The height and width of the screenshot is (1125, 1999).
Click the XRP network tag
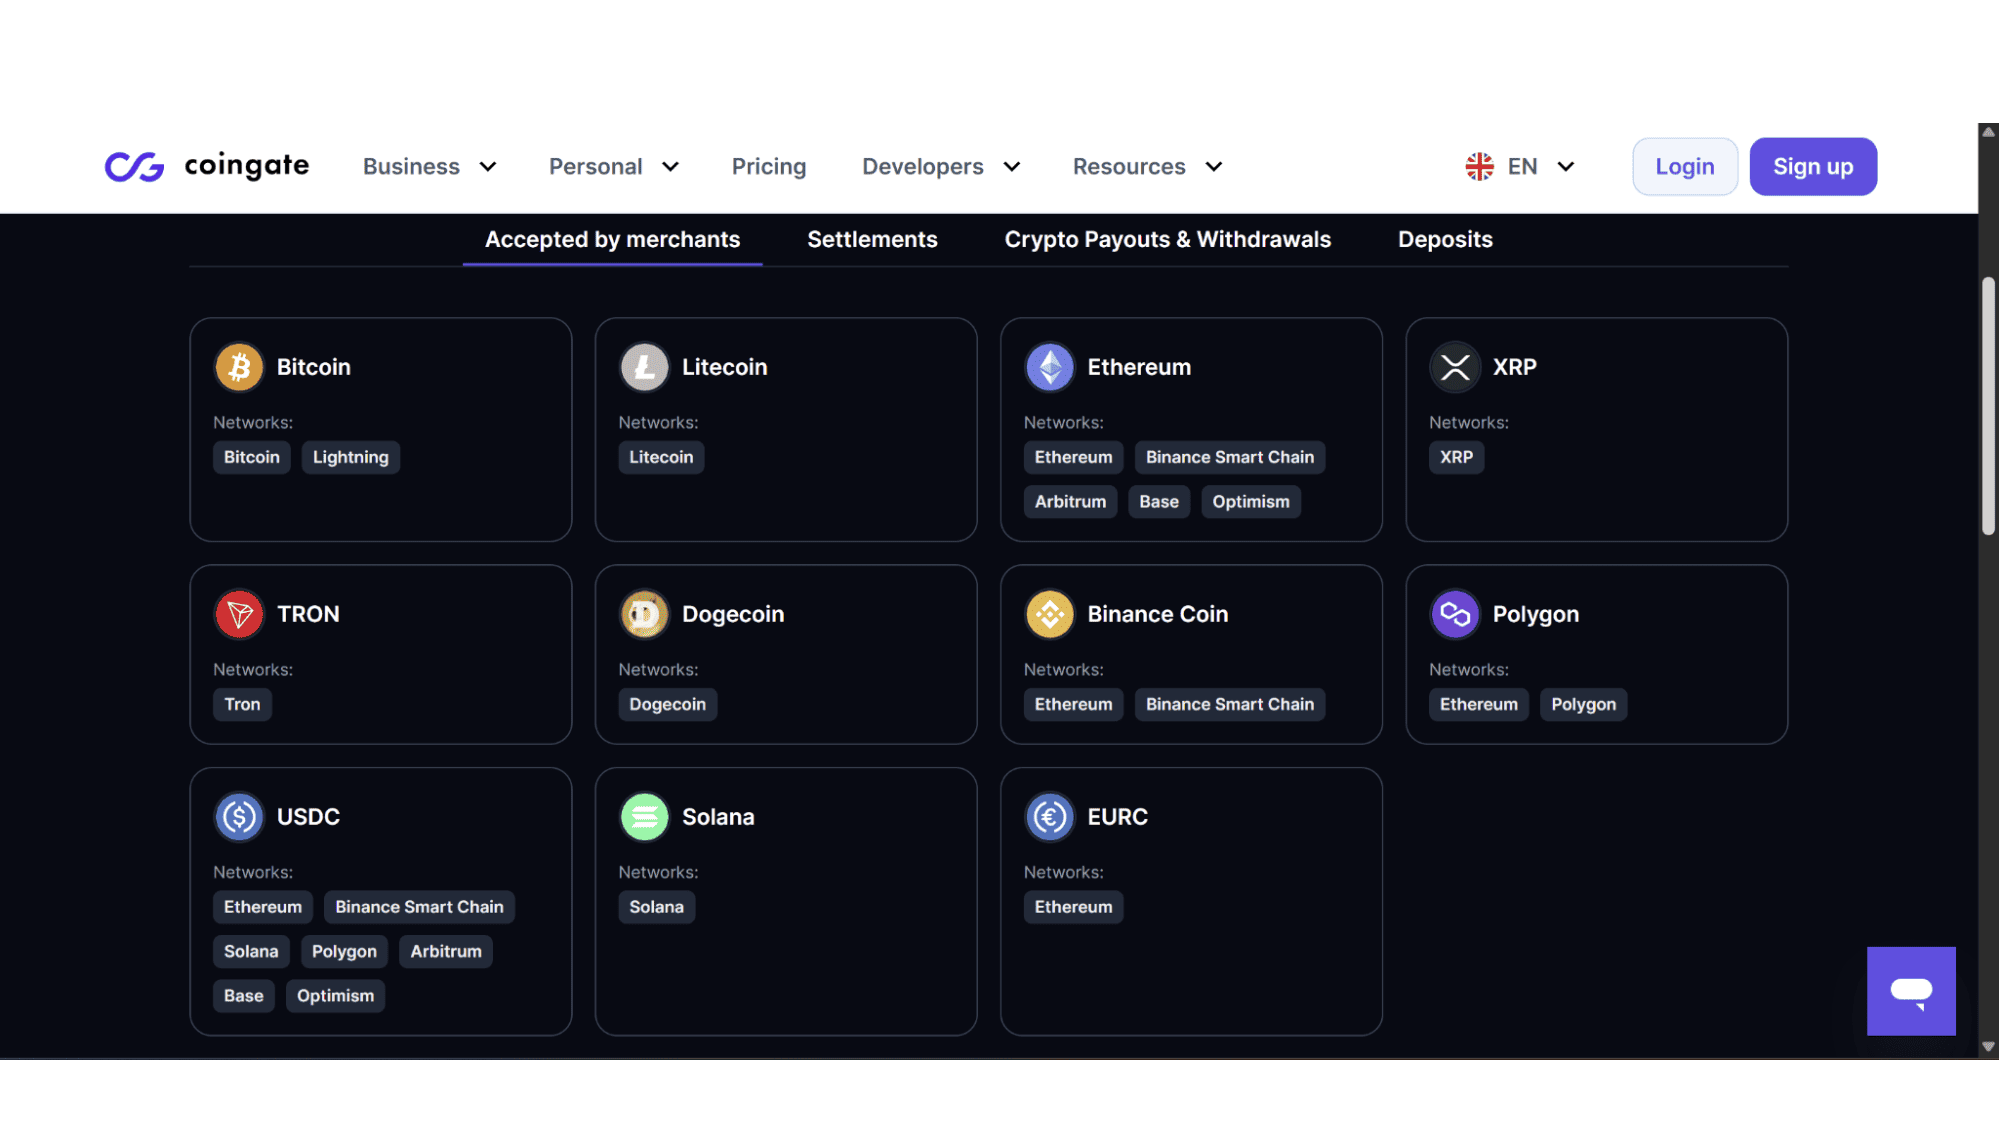[1456, 457]
